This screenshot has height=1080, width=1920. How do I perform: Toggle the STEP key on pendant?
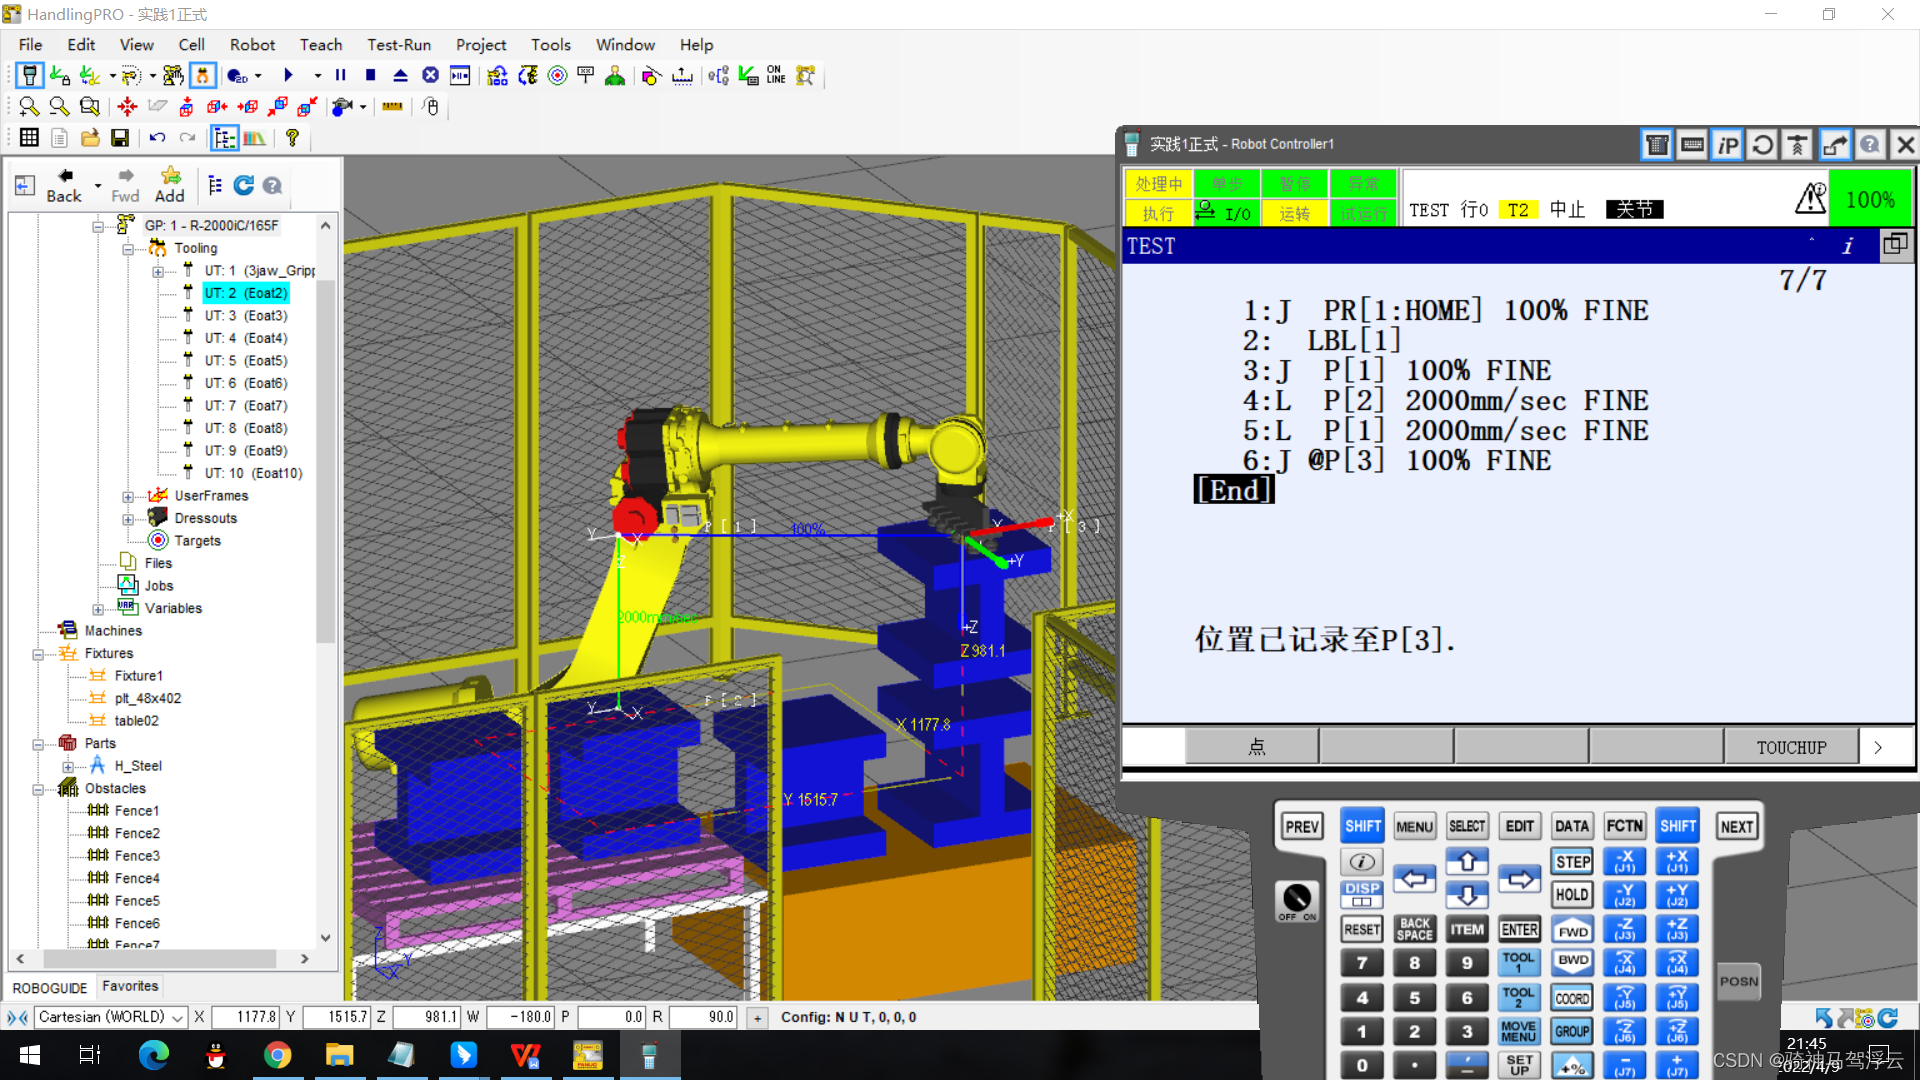point(1572,862)
